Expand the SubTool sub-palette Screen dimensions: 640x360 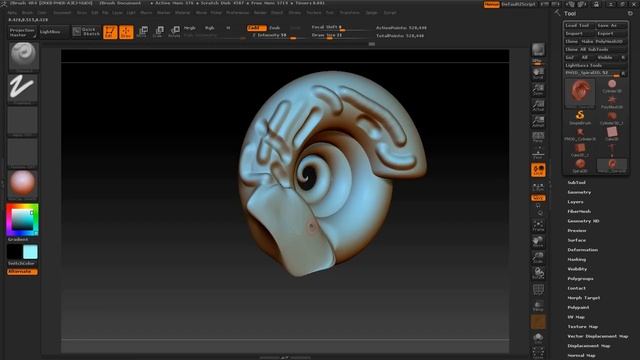pos(576,182)
